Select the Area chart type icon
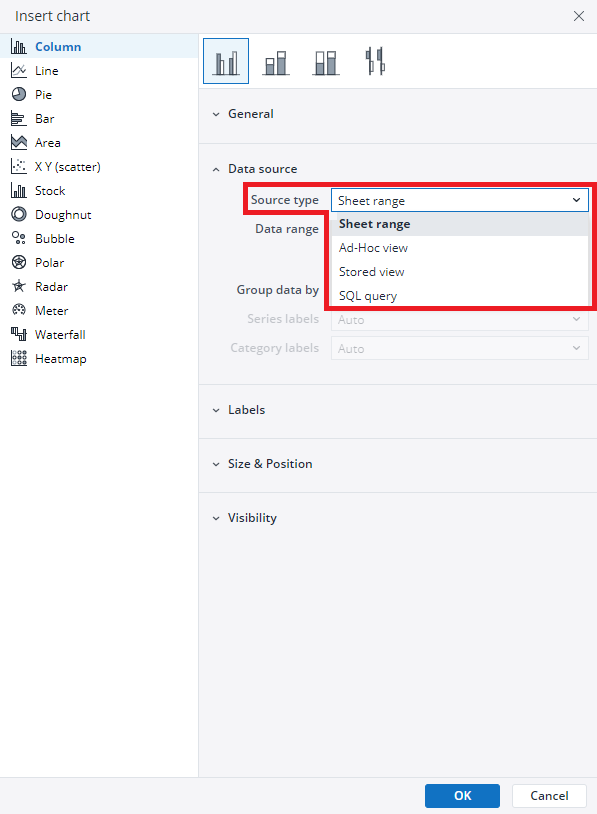The width and height of the screenshot is (597, 814). (x=19, y=142)
